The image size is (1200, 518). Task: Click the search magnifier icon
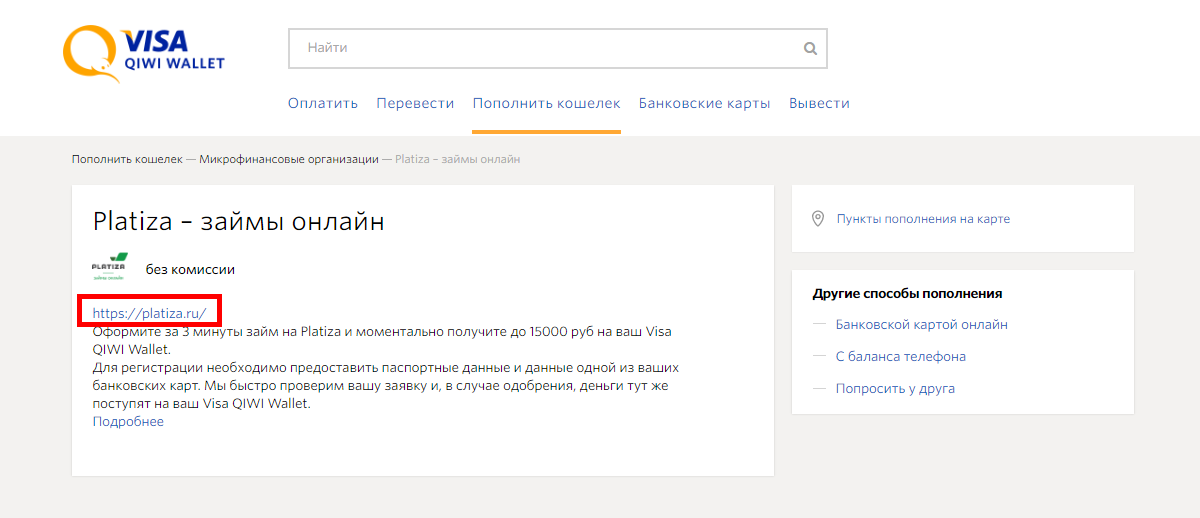pos(810,48)
